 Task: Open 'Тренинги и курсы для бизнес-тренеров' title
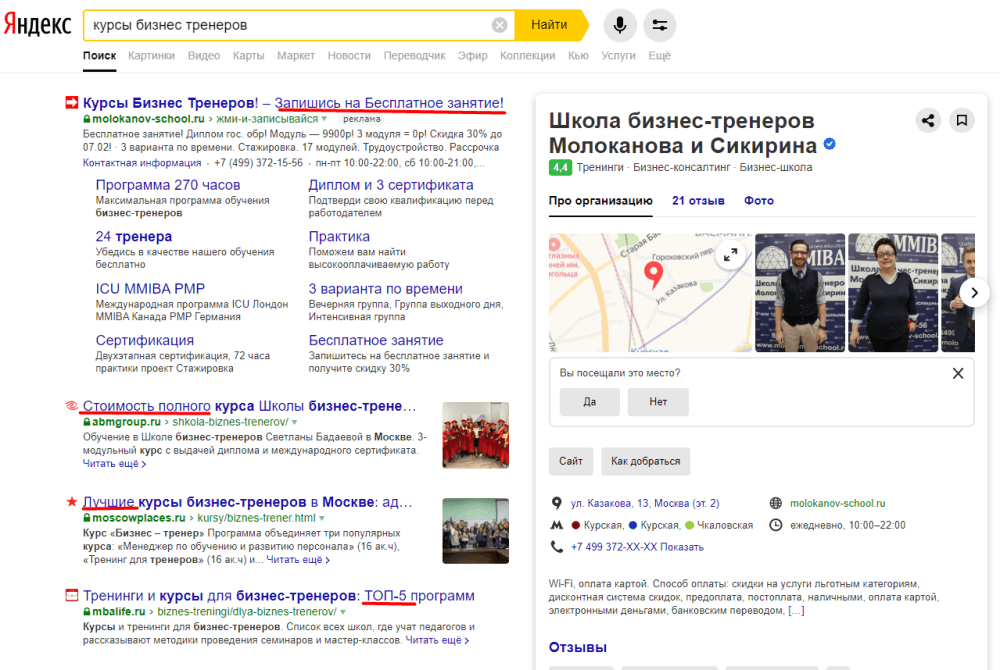(x=279, y=595)
